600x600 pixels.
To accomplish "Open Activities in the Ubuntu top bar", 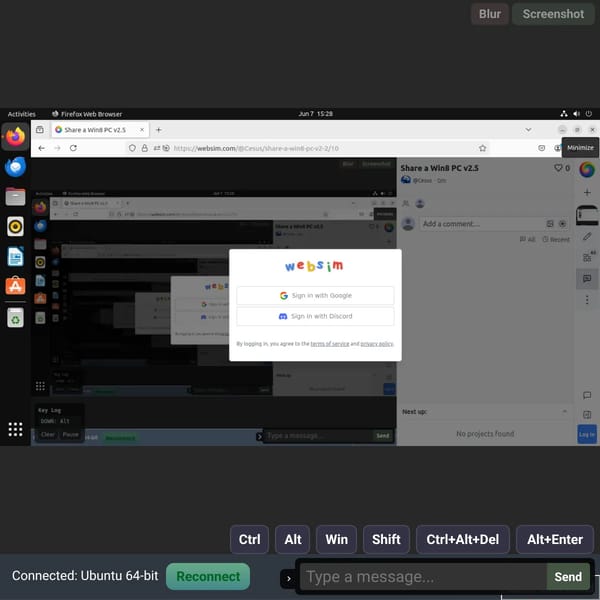I will tap(21, 114).
